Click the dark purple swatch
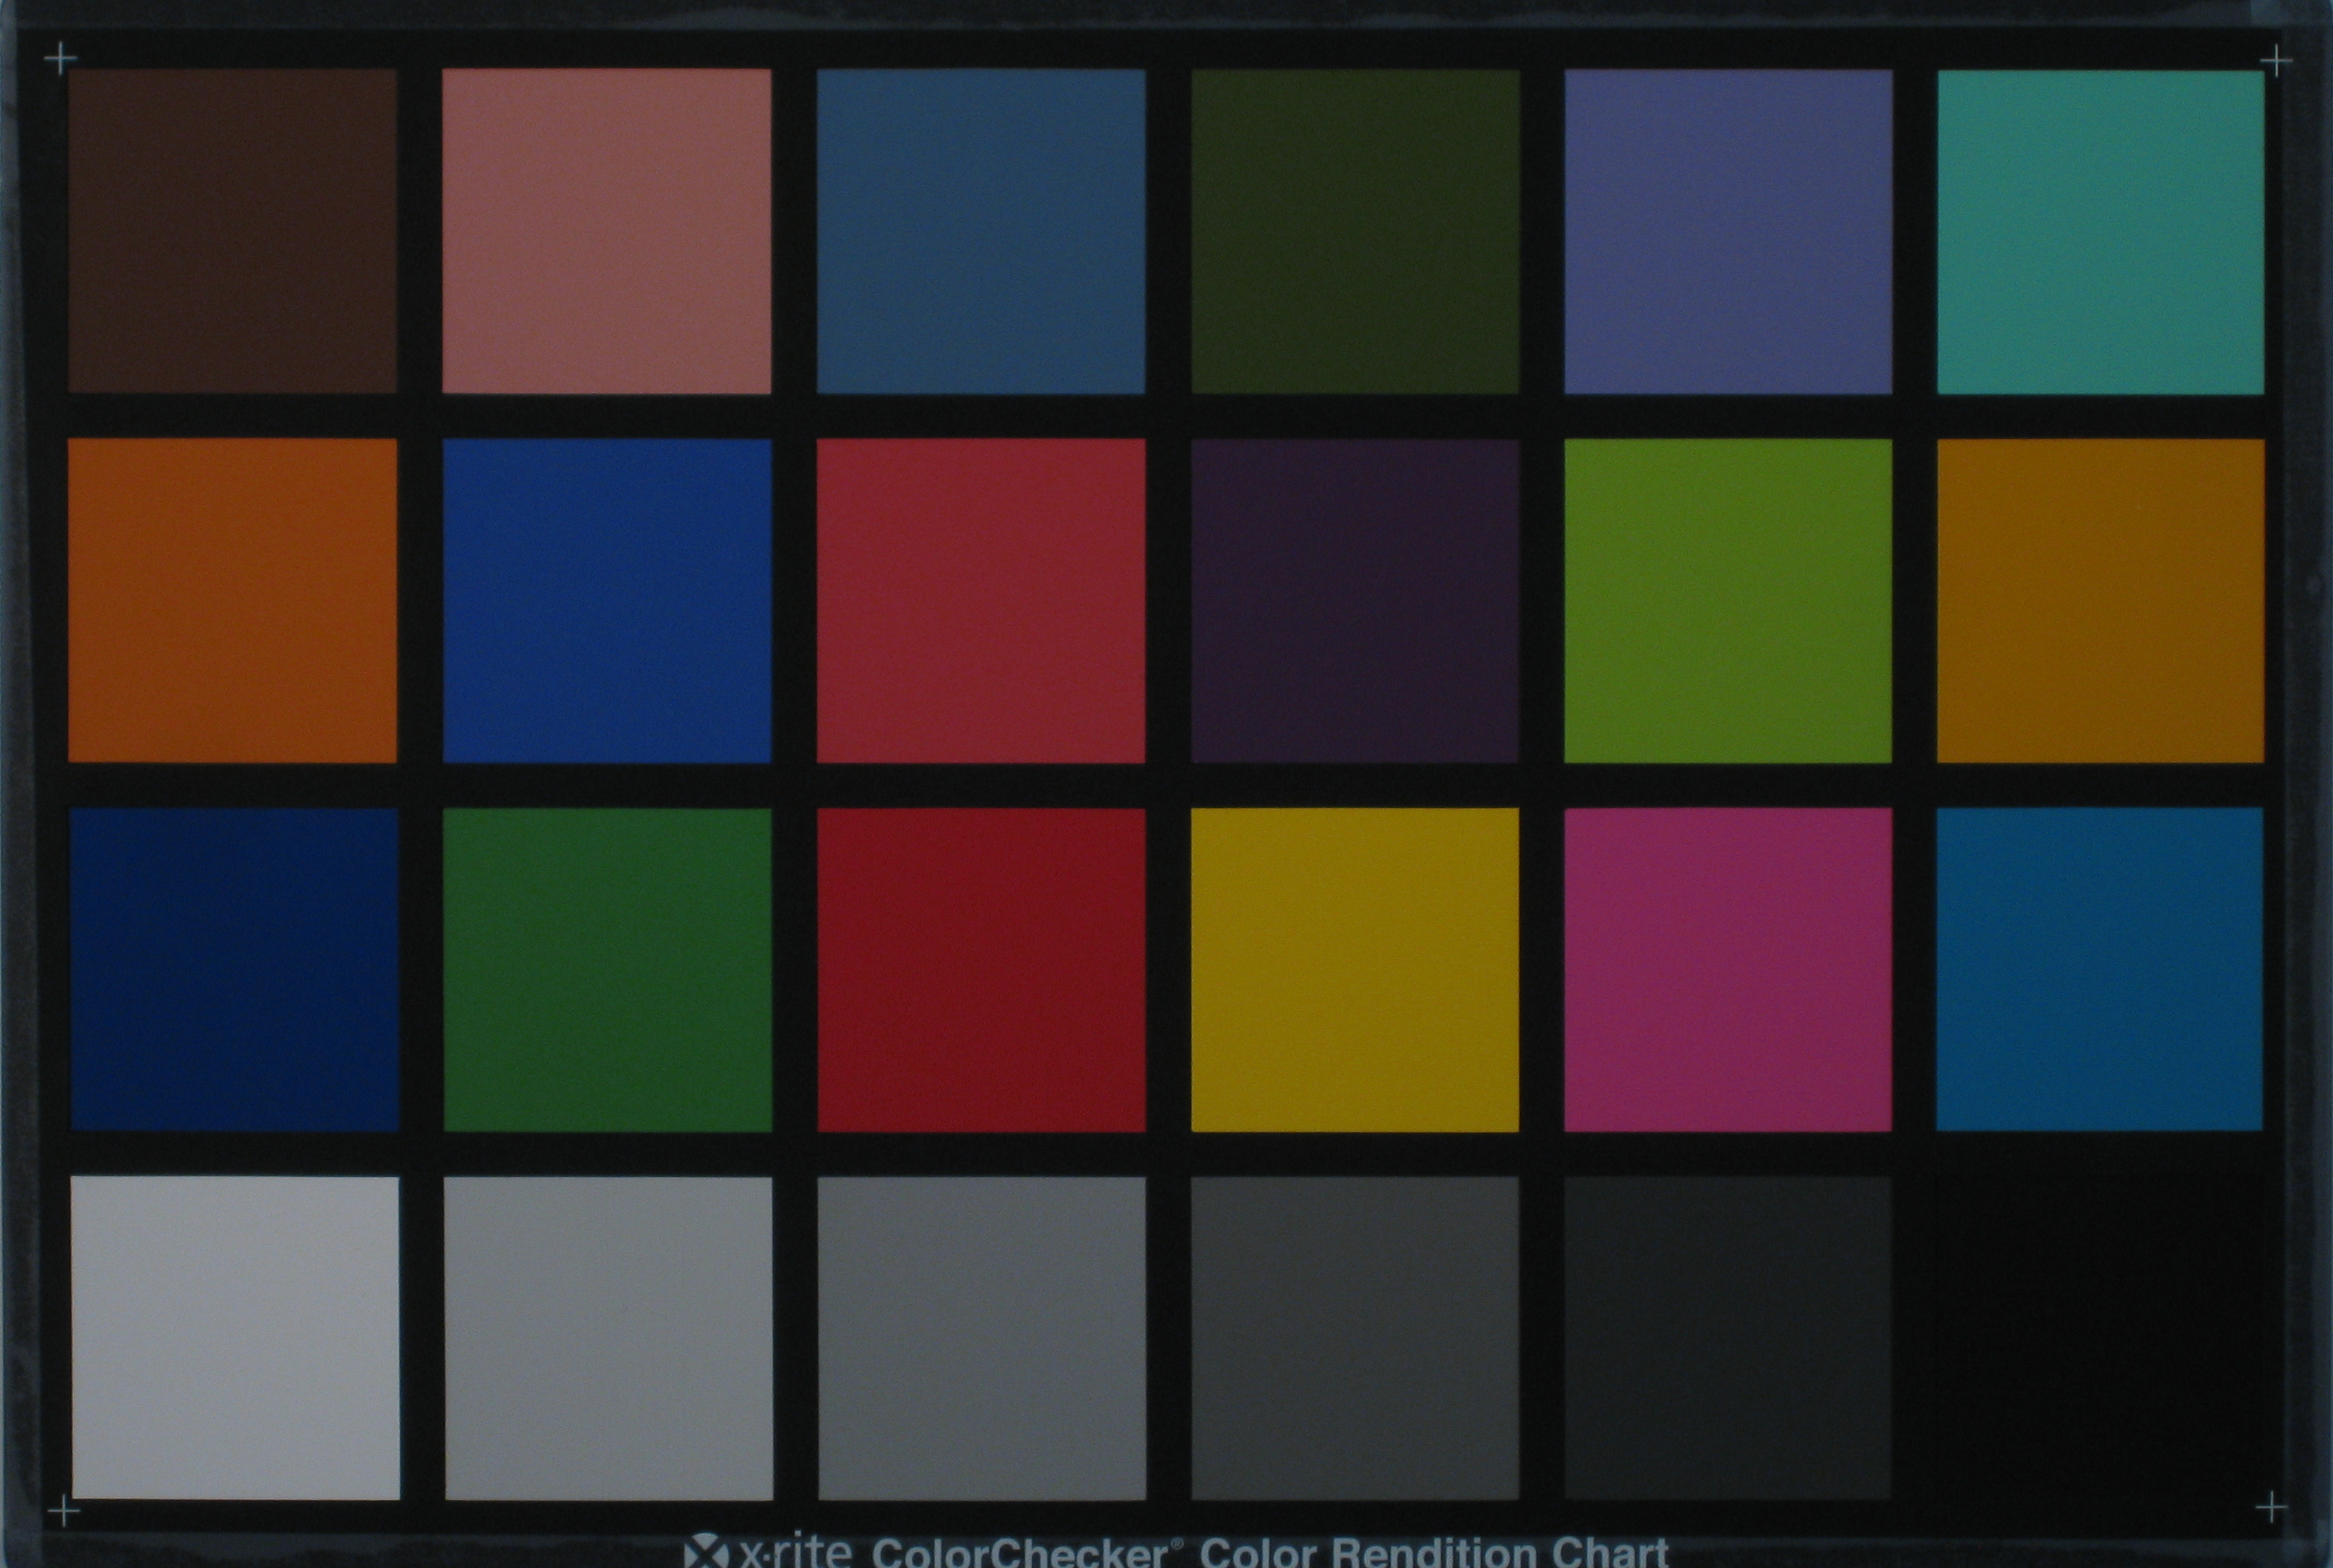 1354,600
